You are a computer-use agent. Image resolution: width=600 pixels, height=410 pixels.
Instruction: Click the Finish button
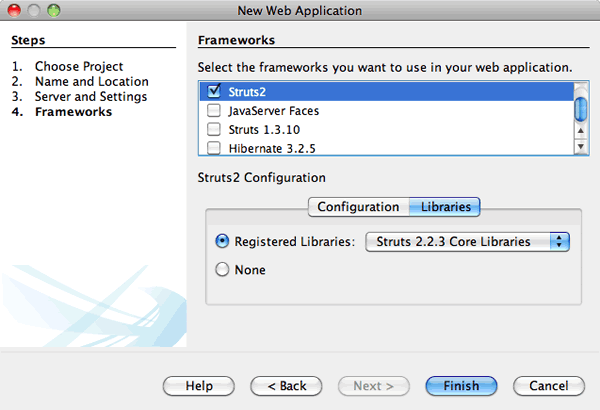pos(461,385)
